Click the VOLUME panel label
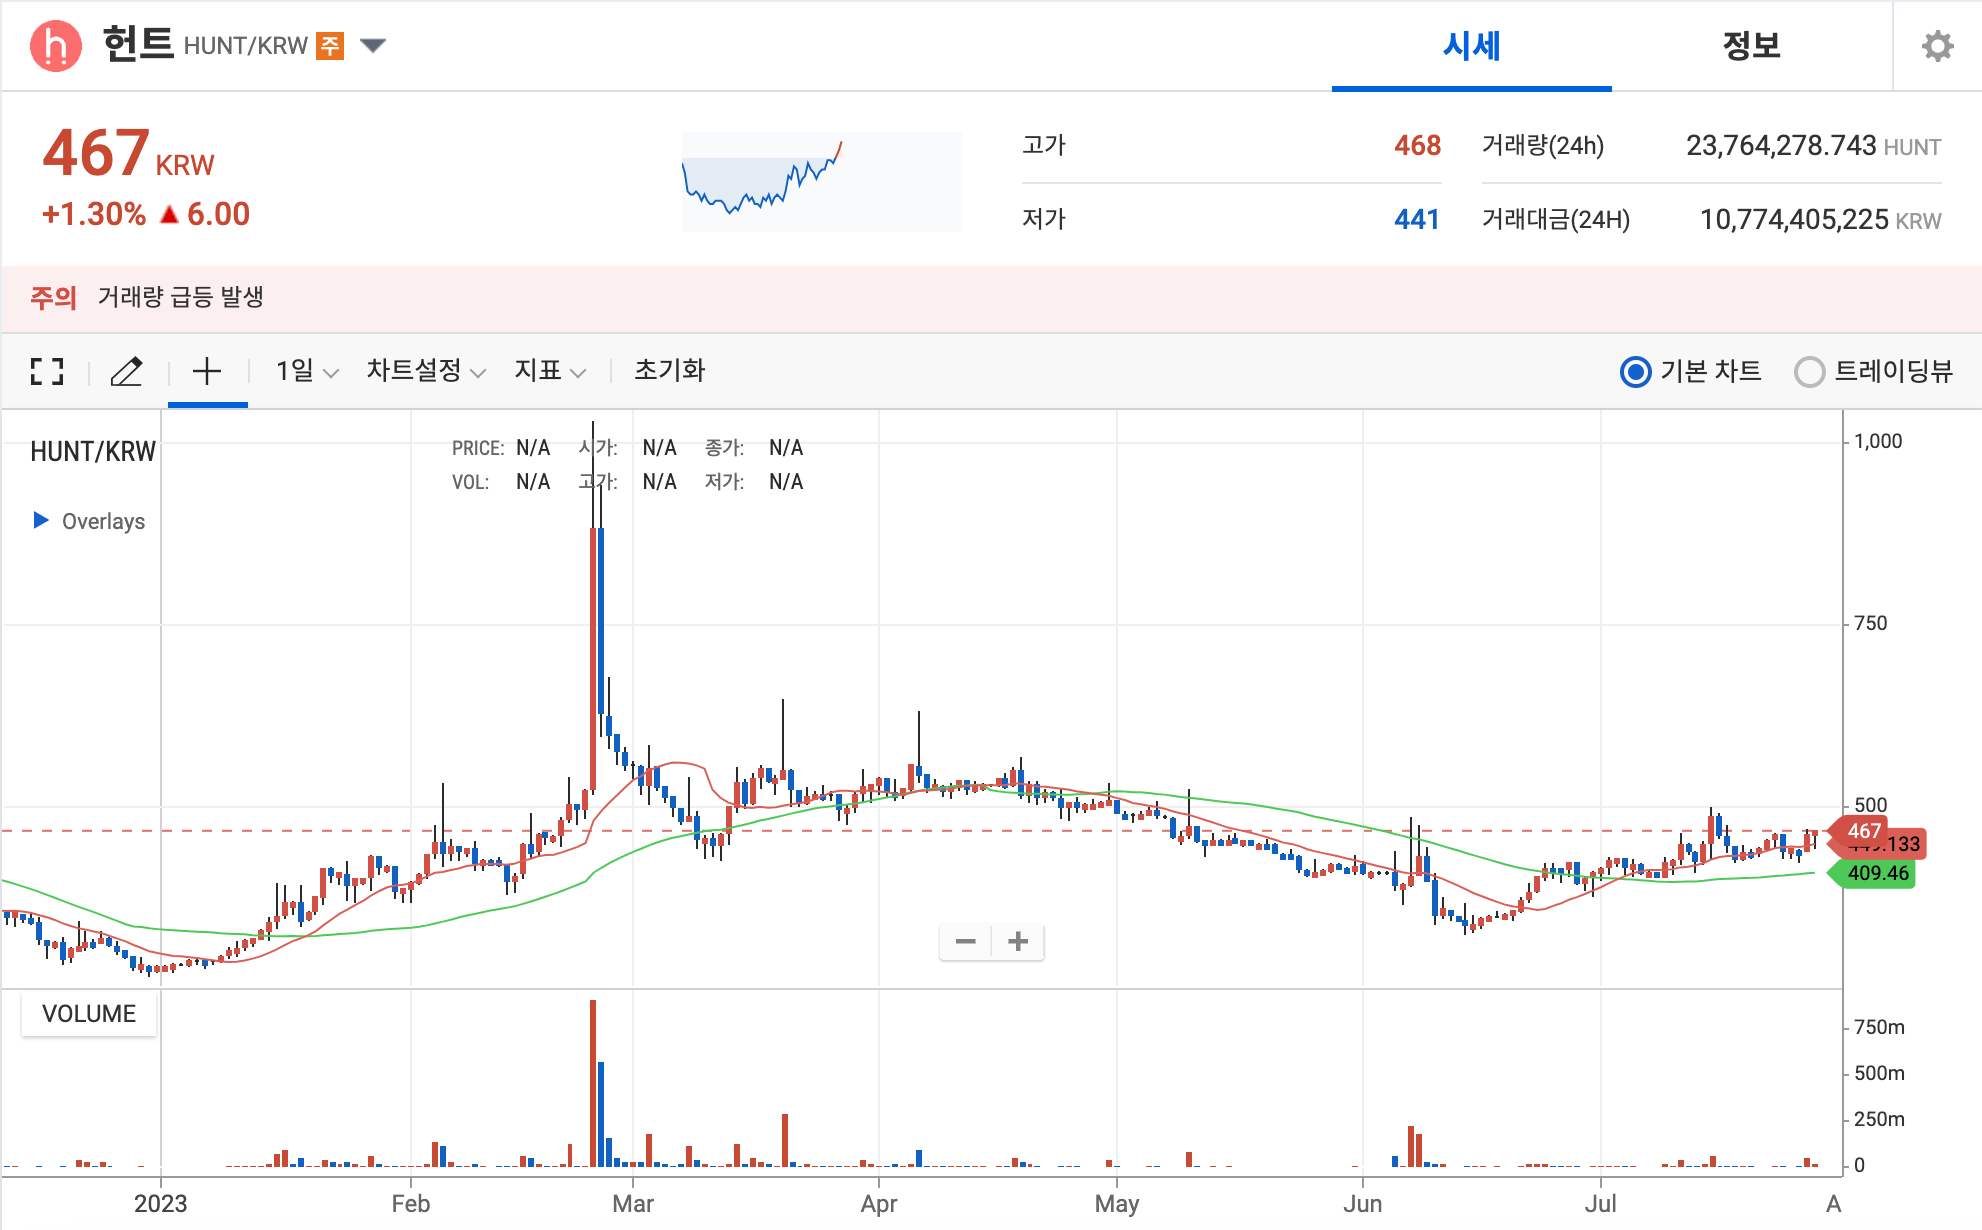The width and height of the screenshot is (1982, 1230). tap(89, 1014)
